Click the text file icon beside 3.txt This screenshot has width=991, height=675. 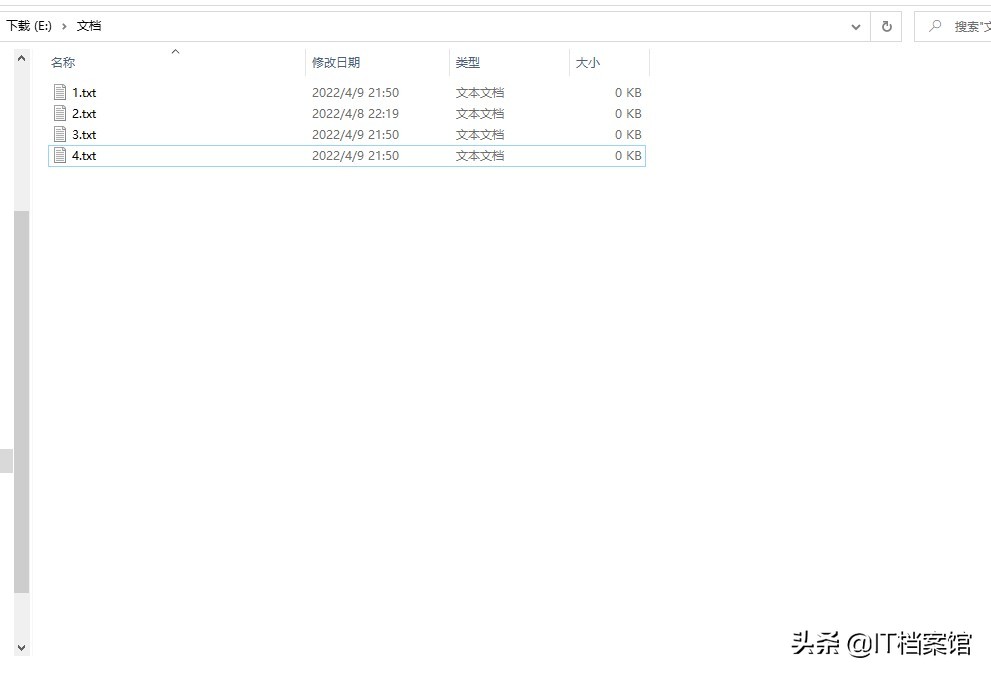point(60,134)
